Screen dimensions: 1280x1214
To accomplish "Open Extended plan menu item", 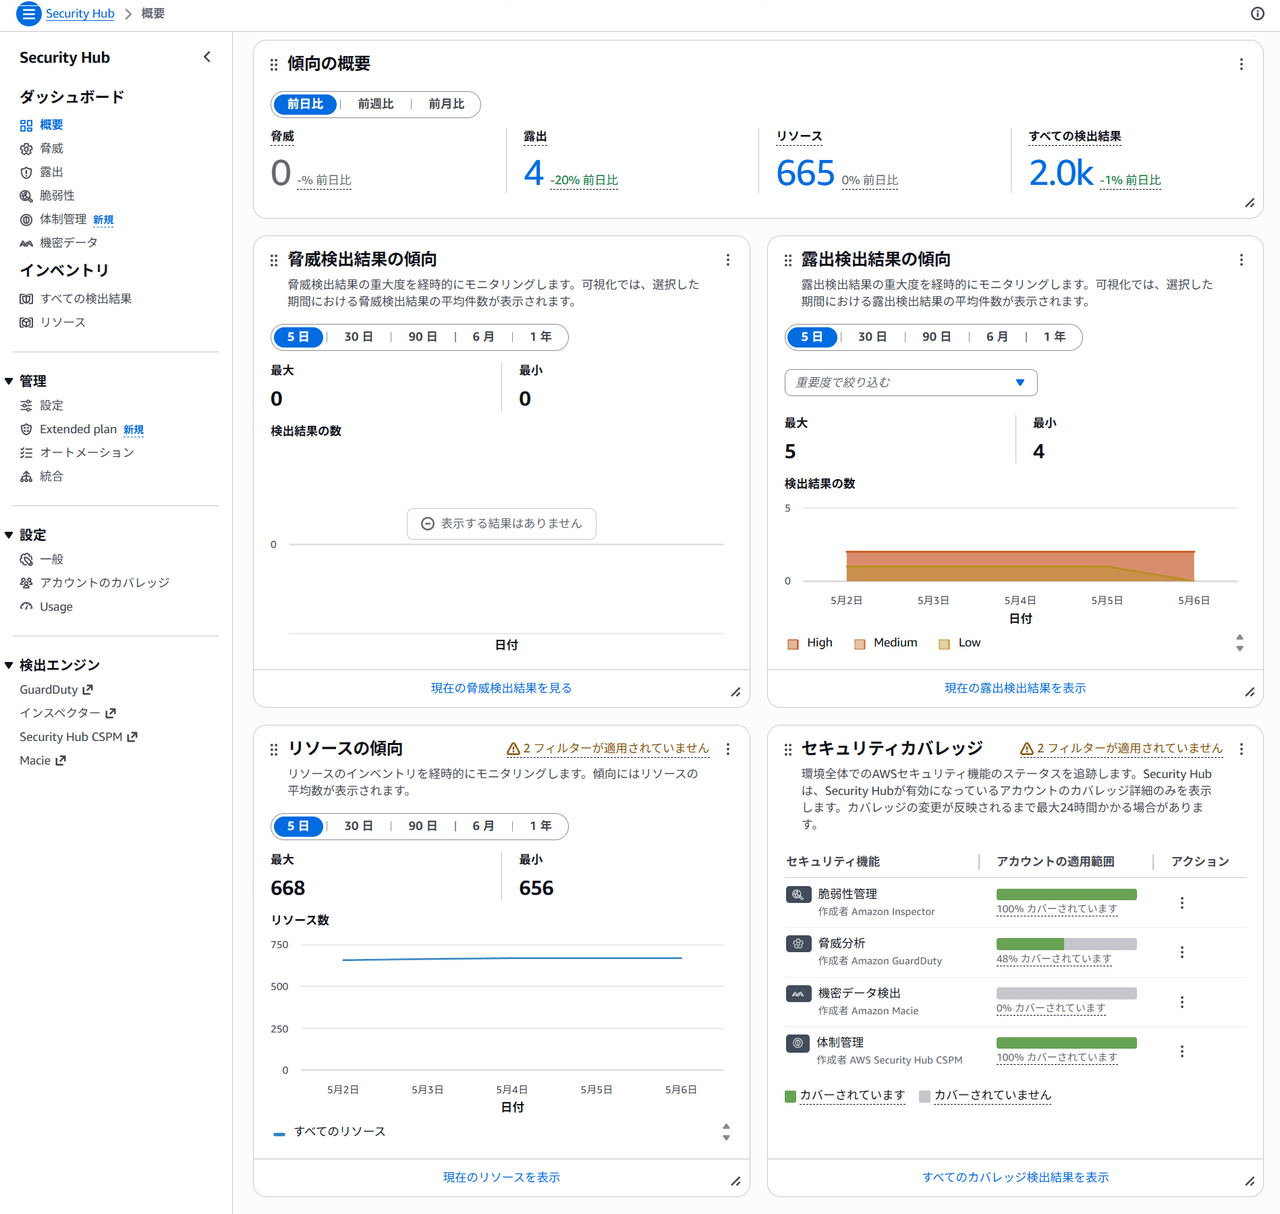I will point(78,429).
